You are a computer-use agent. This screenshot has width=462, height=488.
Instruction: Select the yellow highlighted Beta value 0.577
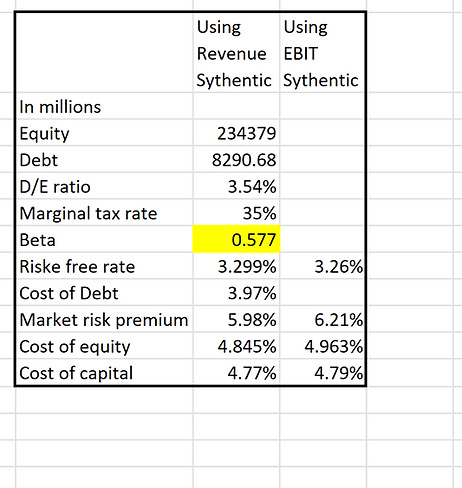(x=236, y=239)
